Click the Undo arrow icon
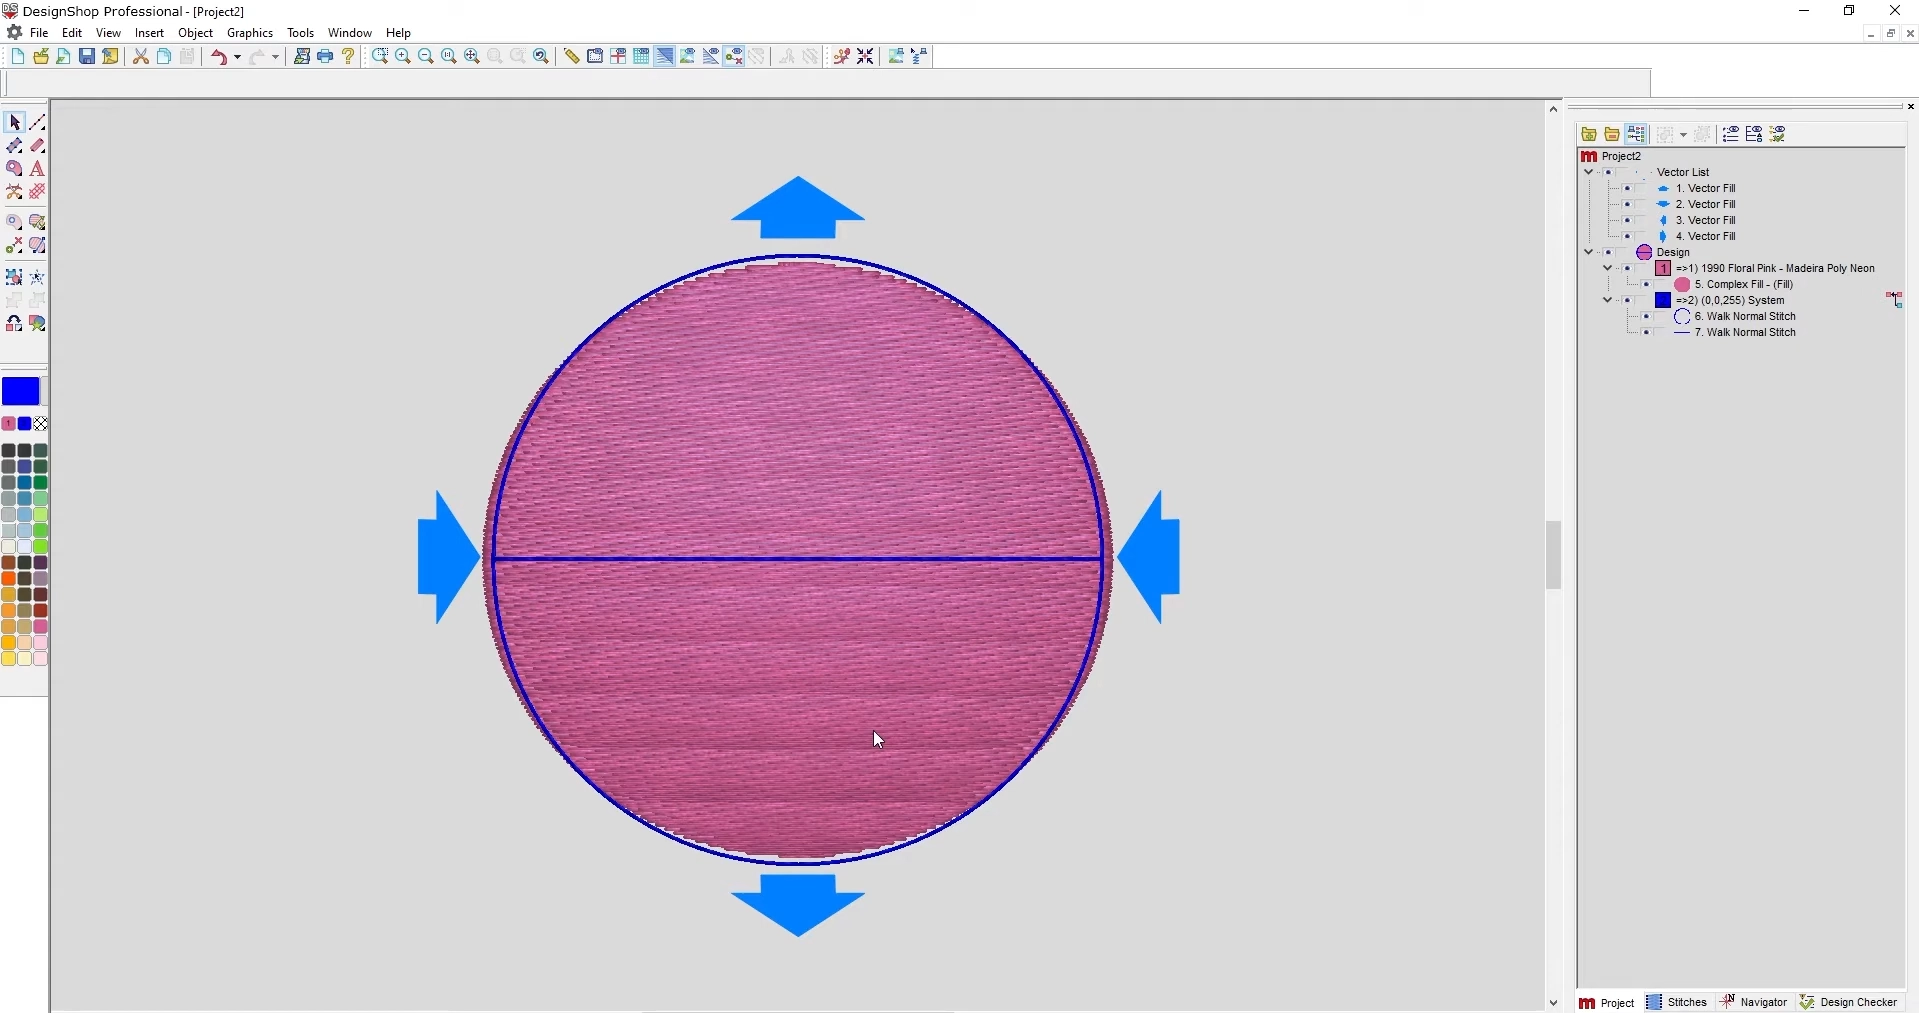This screenshot has height=1013, width=1919. click(x=218, y=57)
